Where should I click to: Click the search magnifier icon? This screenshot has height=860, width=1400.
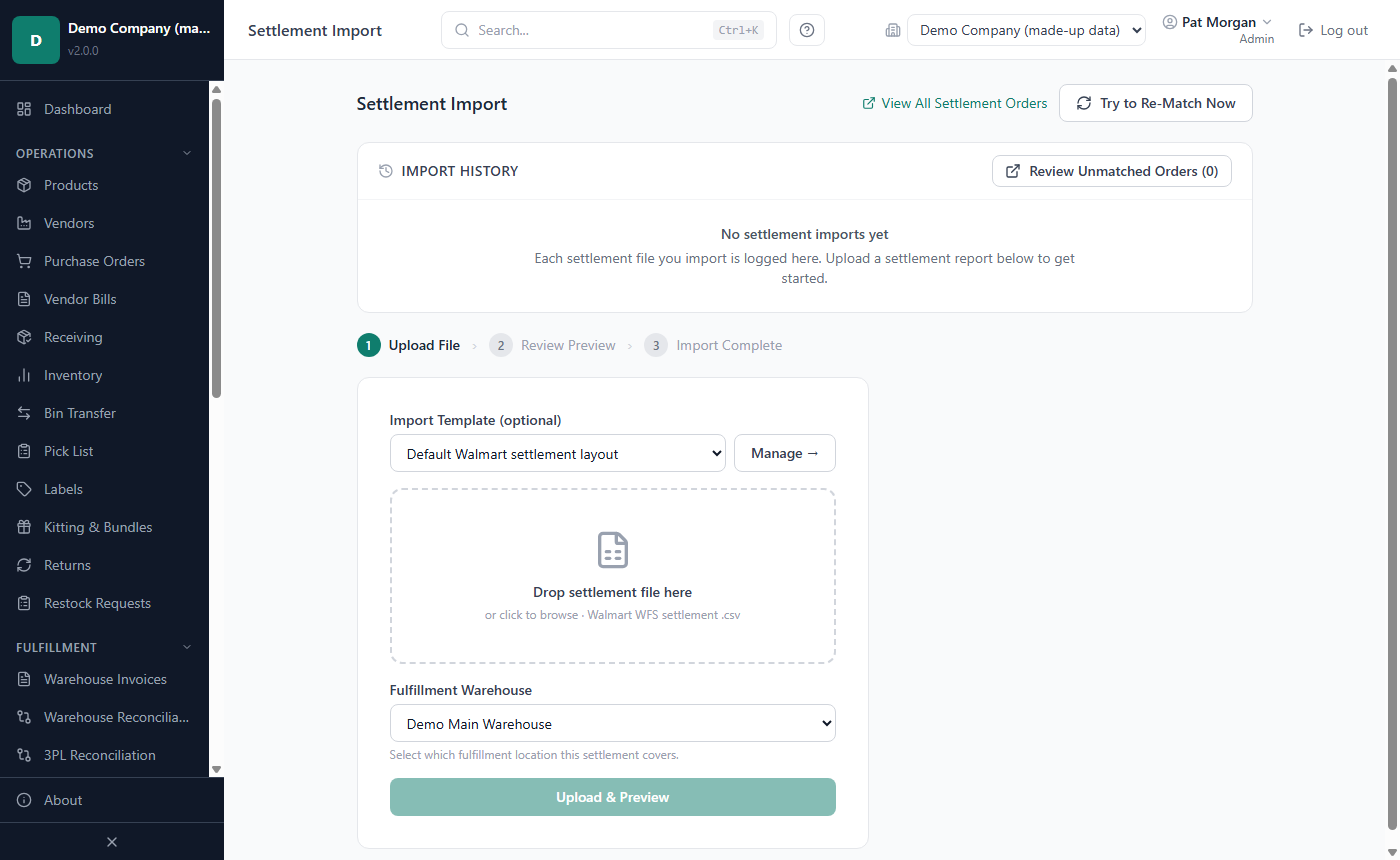462,30
